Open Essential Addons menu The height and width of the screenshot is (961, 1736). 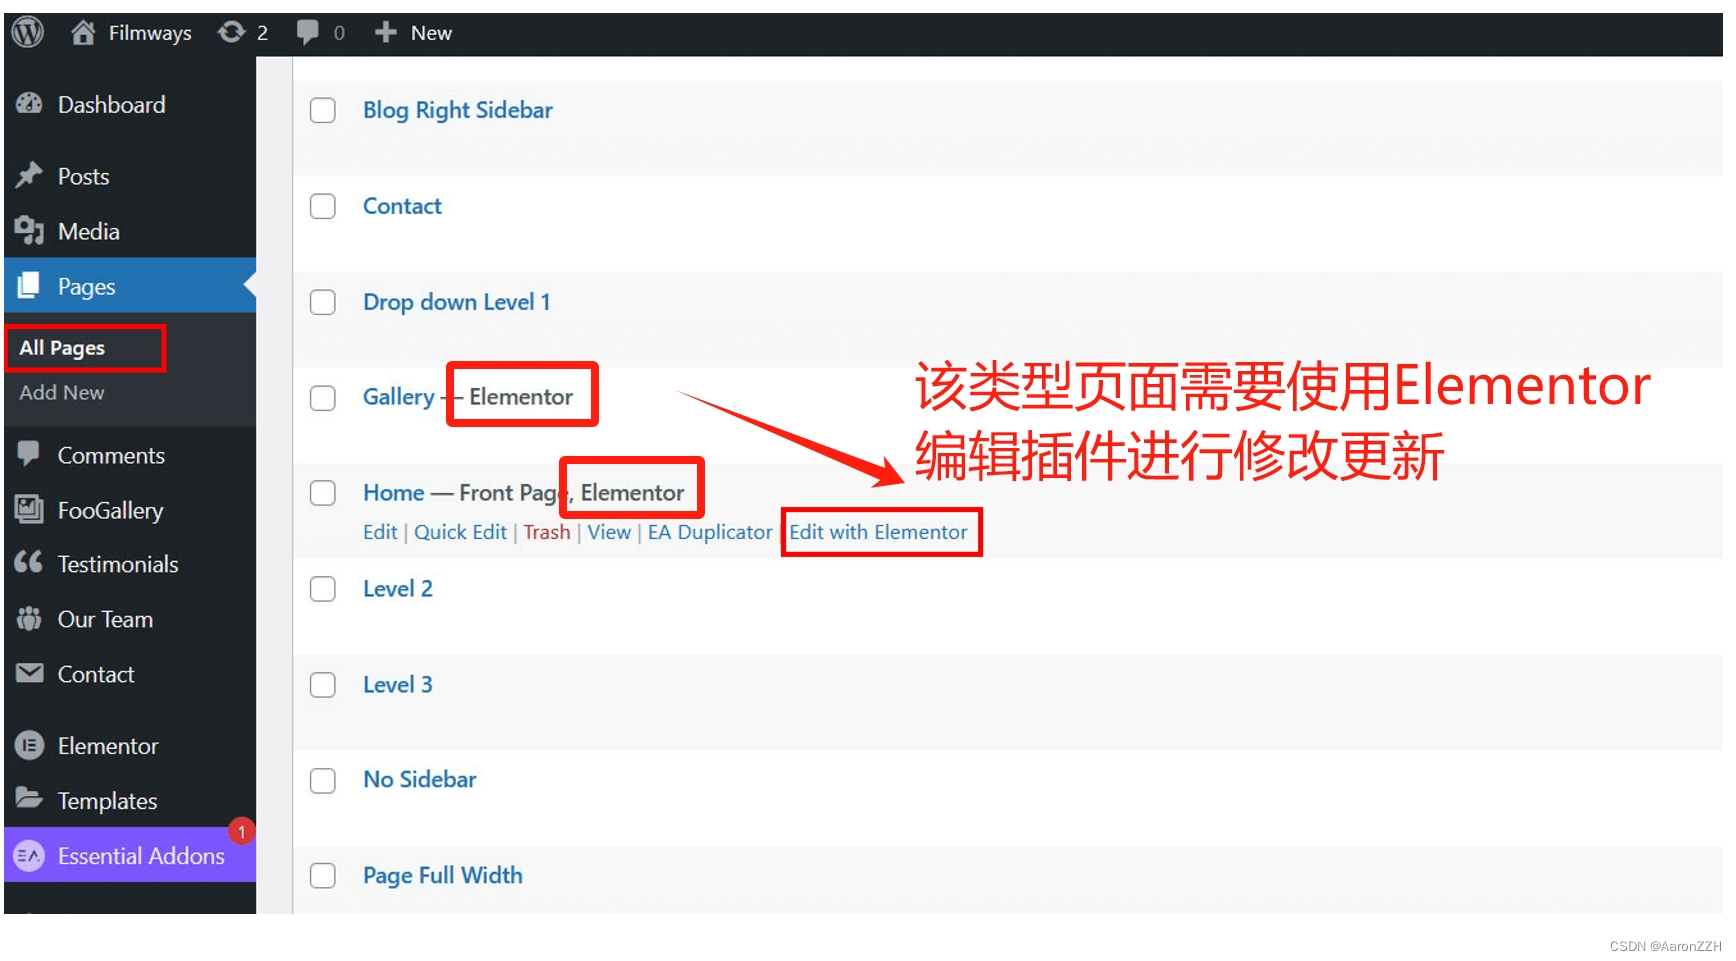point(130,856)
